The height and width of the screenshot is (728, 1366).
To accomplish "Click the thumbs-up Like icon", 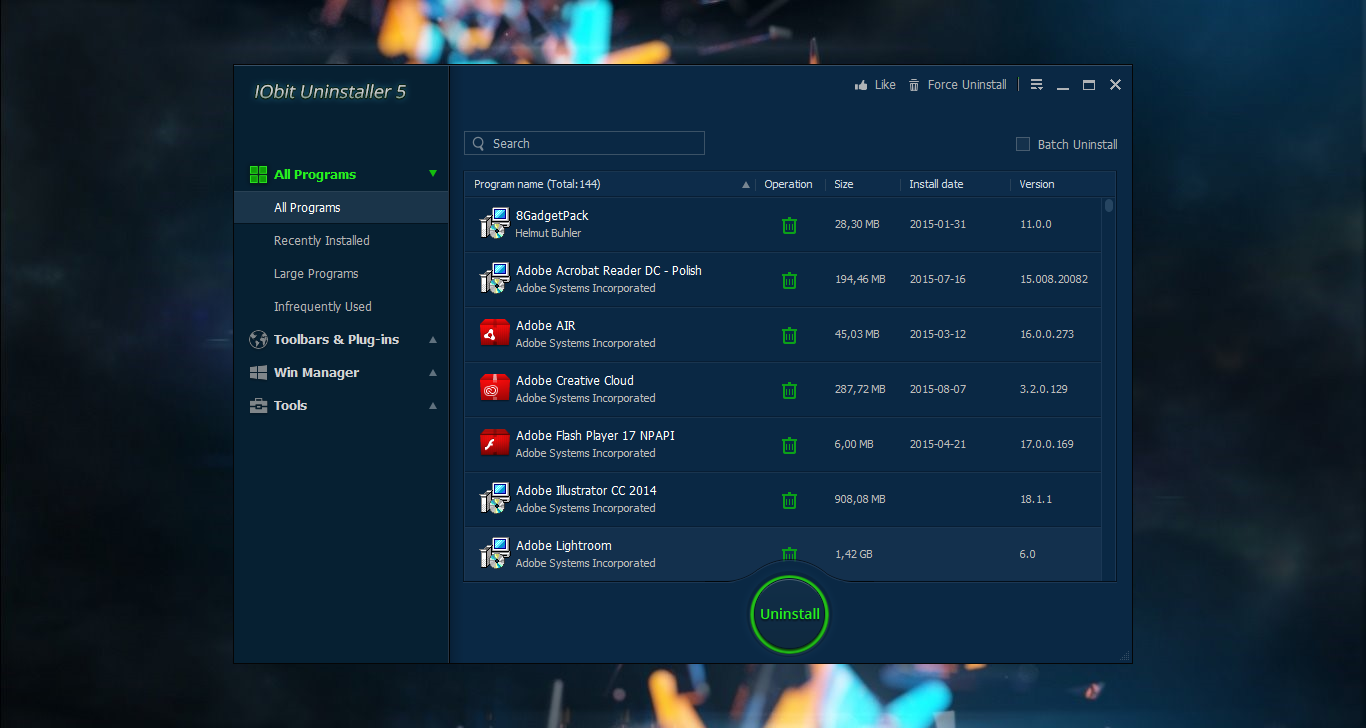I will pyautogui.click(x=861, y=85).
